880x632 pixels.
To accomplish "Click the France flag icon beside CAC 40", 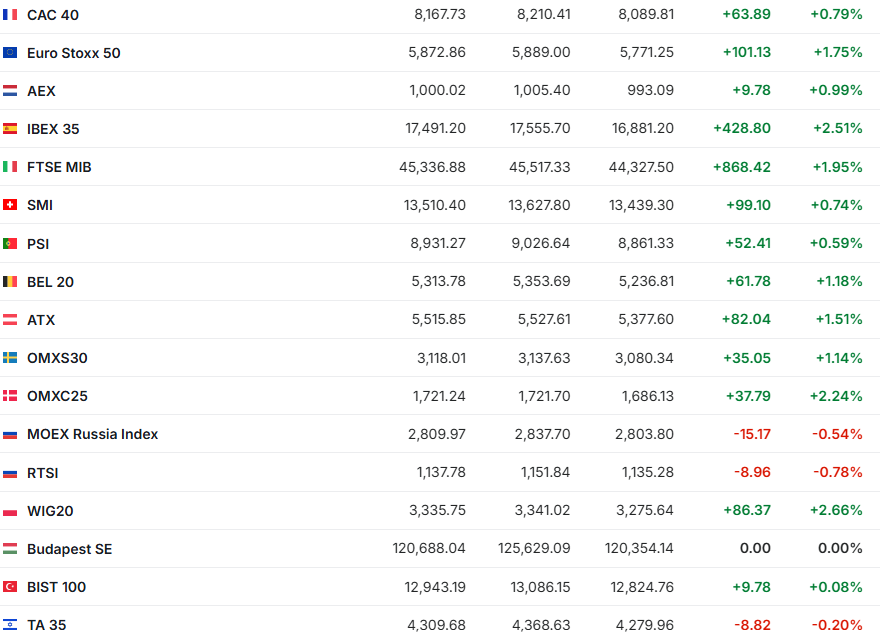I will pos(10,15).
